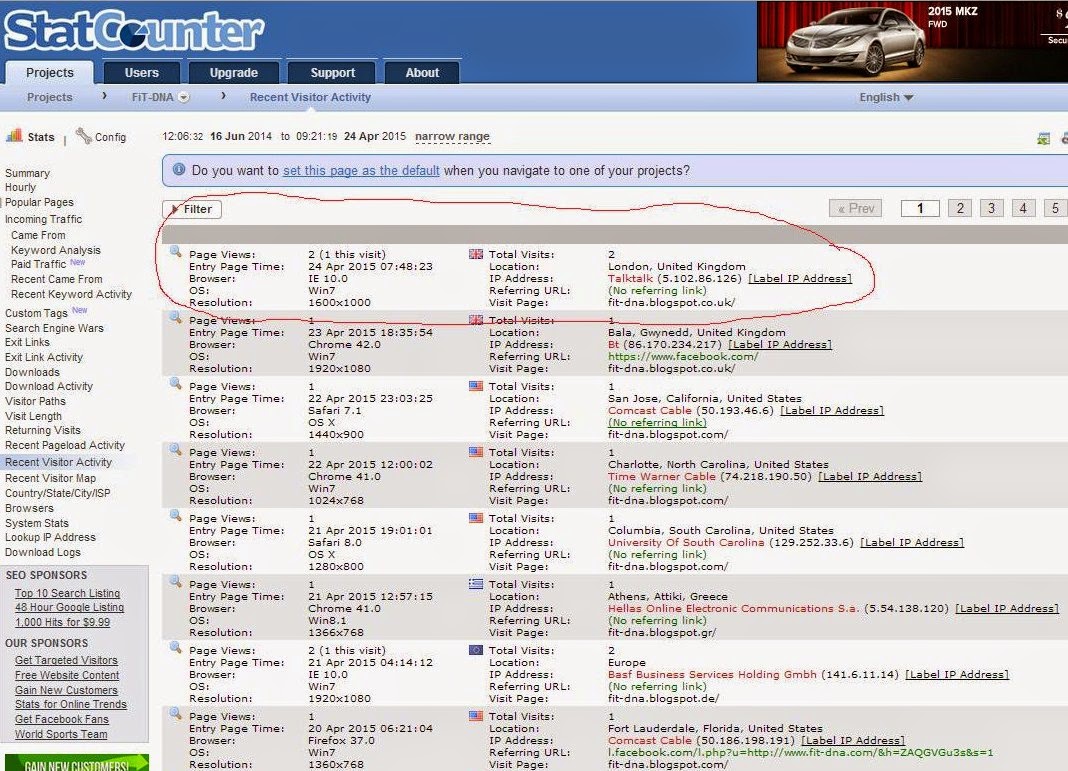Label IP Address for Bt 86.170.234.217

point(781,345)
